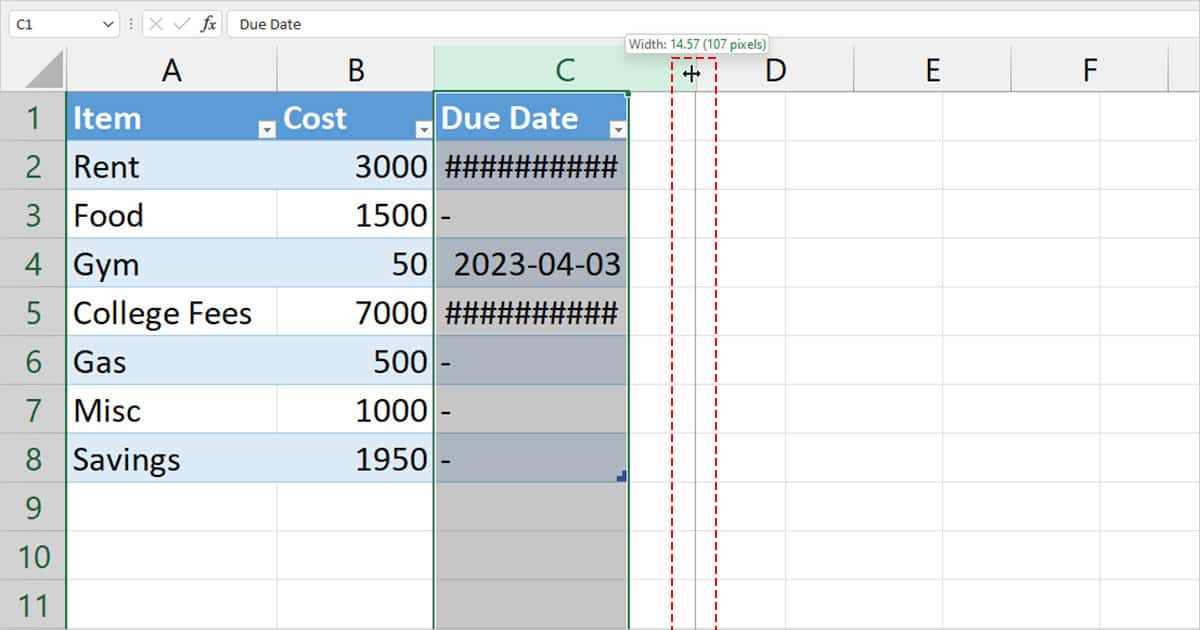Select the cost cell '1500'
1200x630 pixels.
[x=356, y=214]
